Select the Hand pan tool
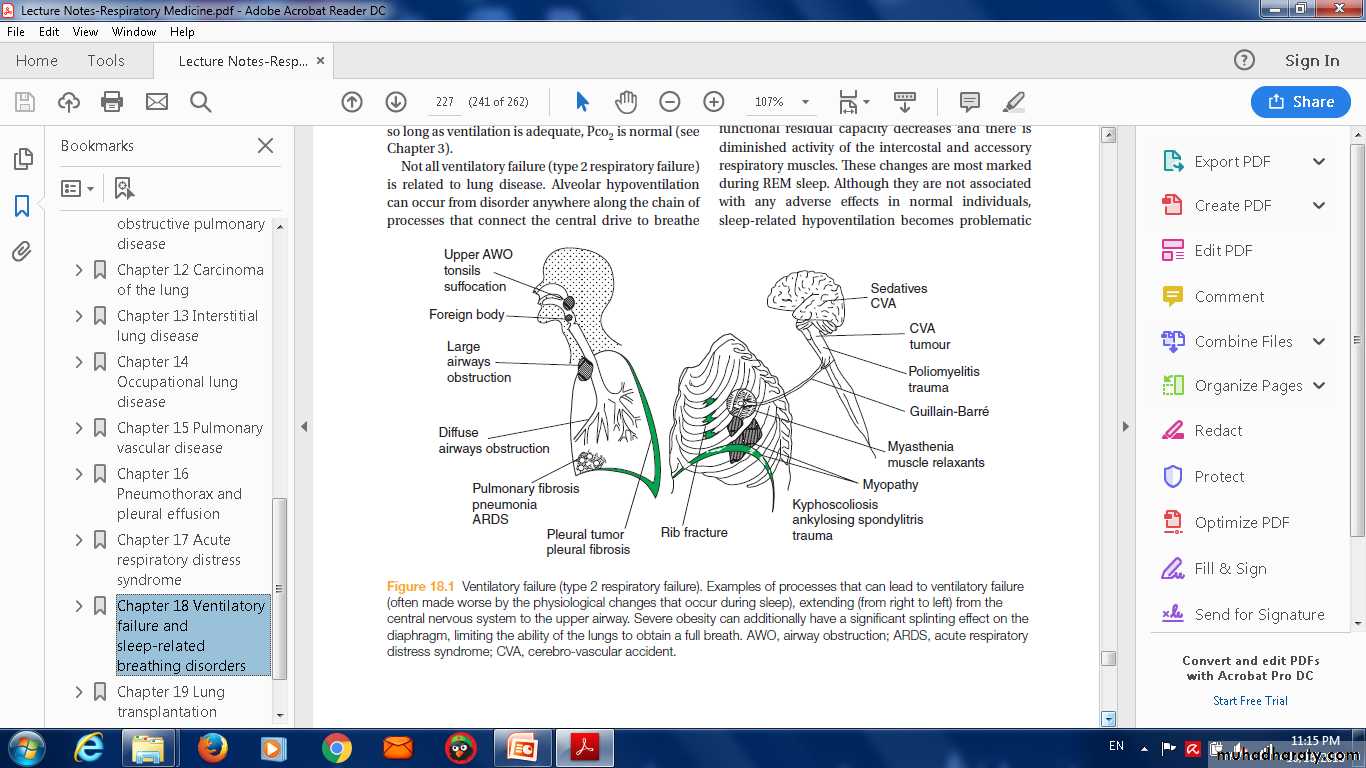 tap(626, 102)
